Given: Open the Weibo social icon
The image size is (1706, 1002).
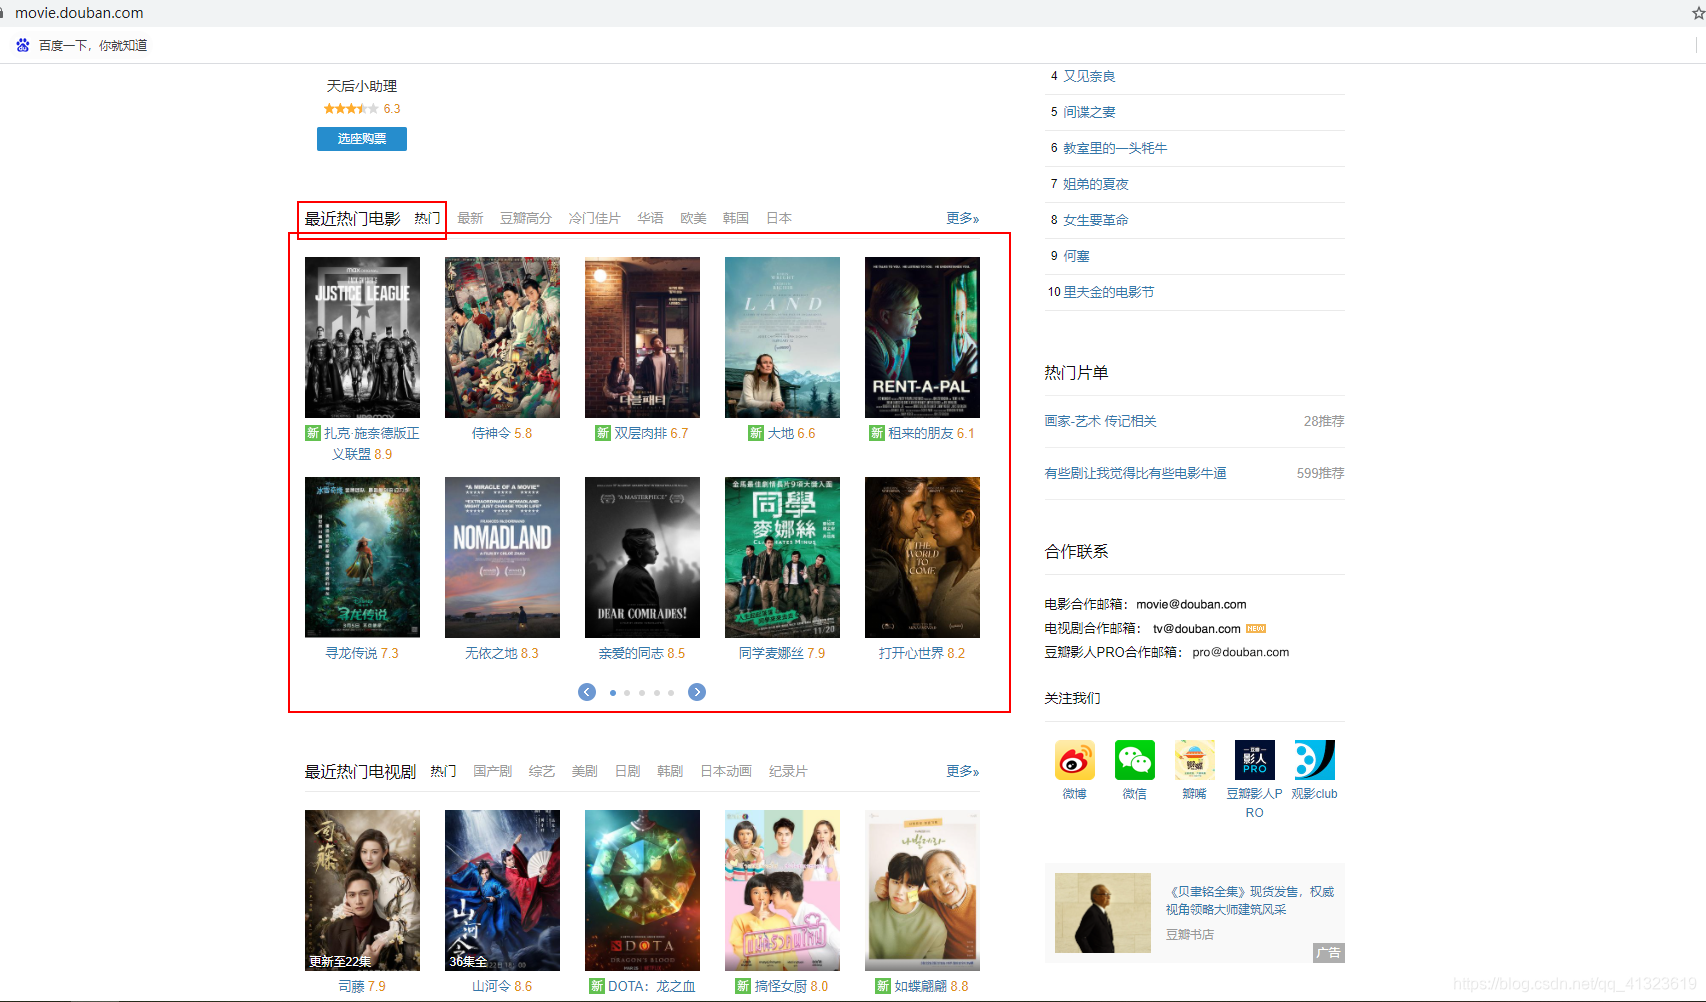Looking at the screenshot, I should click(1074, 760).
